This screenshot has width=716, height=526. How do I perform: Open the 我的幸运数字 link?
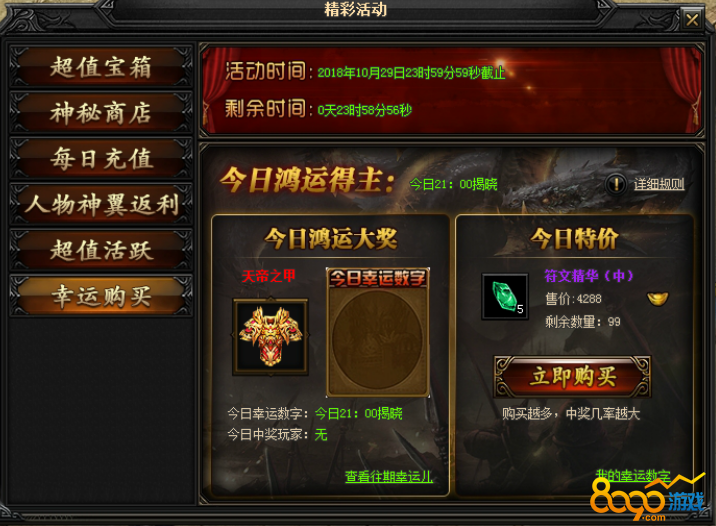coord(633,475)
